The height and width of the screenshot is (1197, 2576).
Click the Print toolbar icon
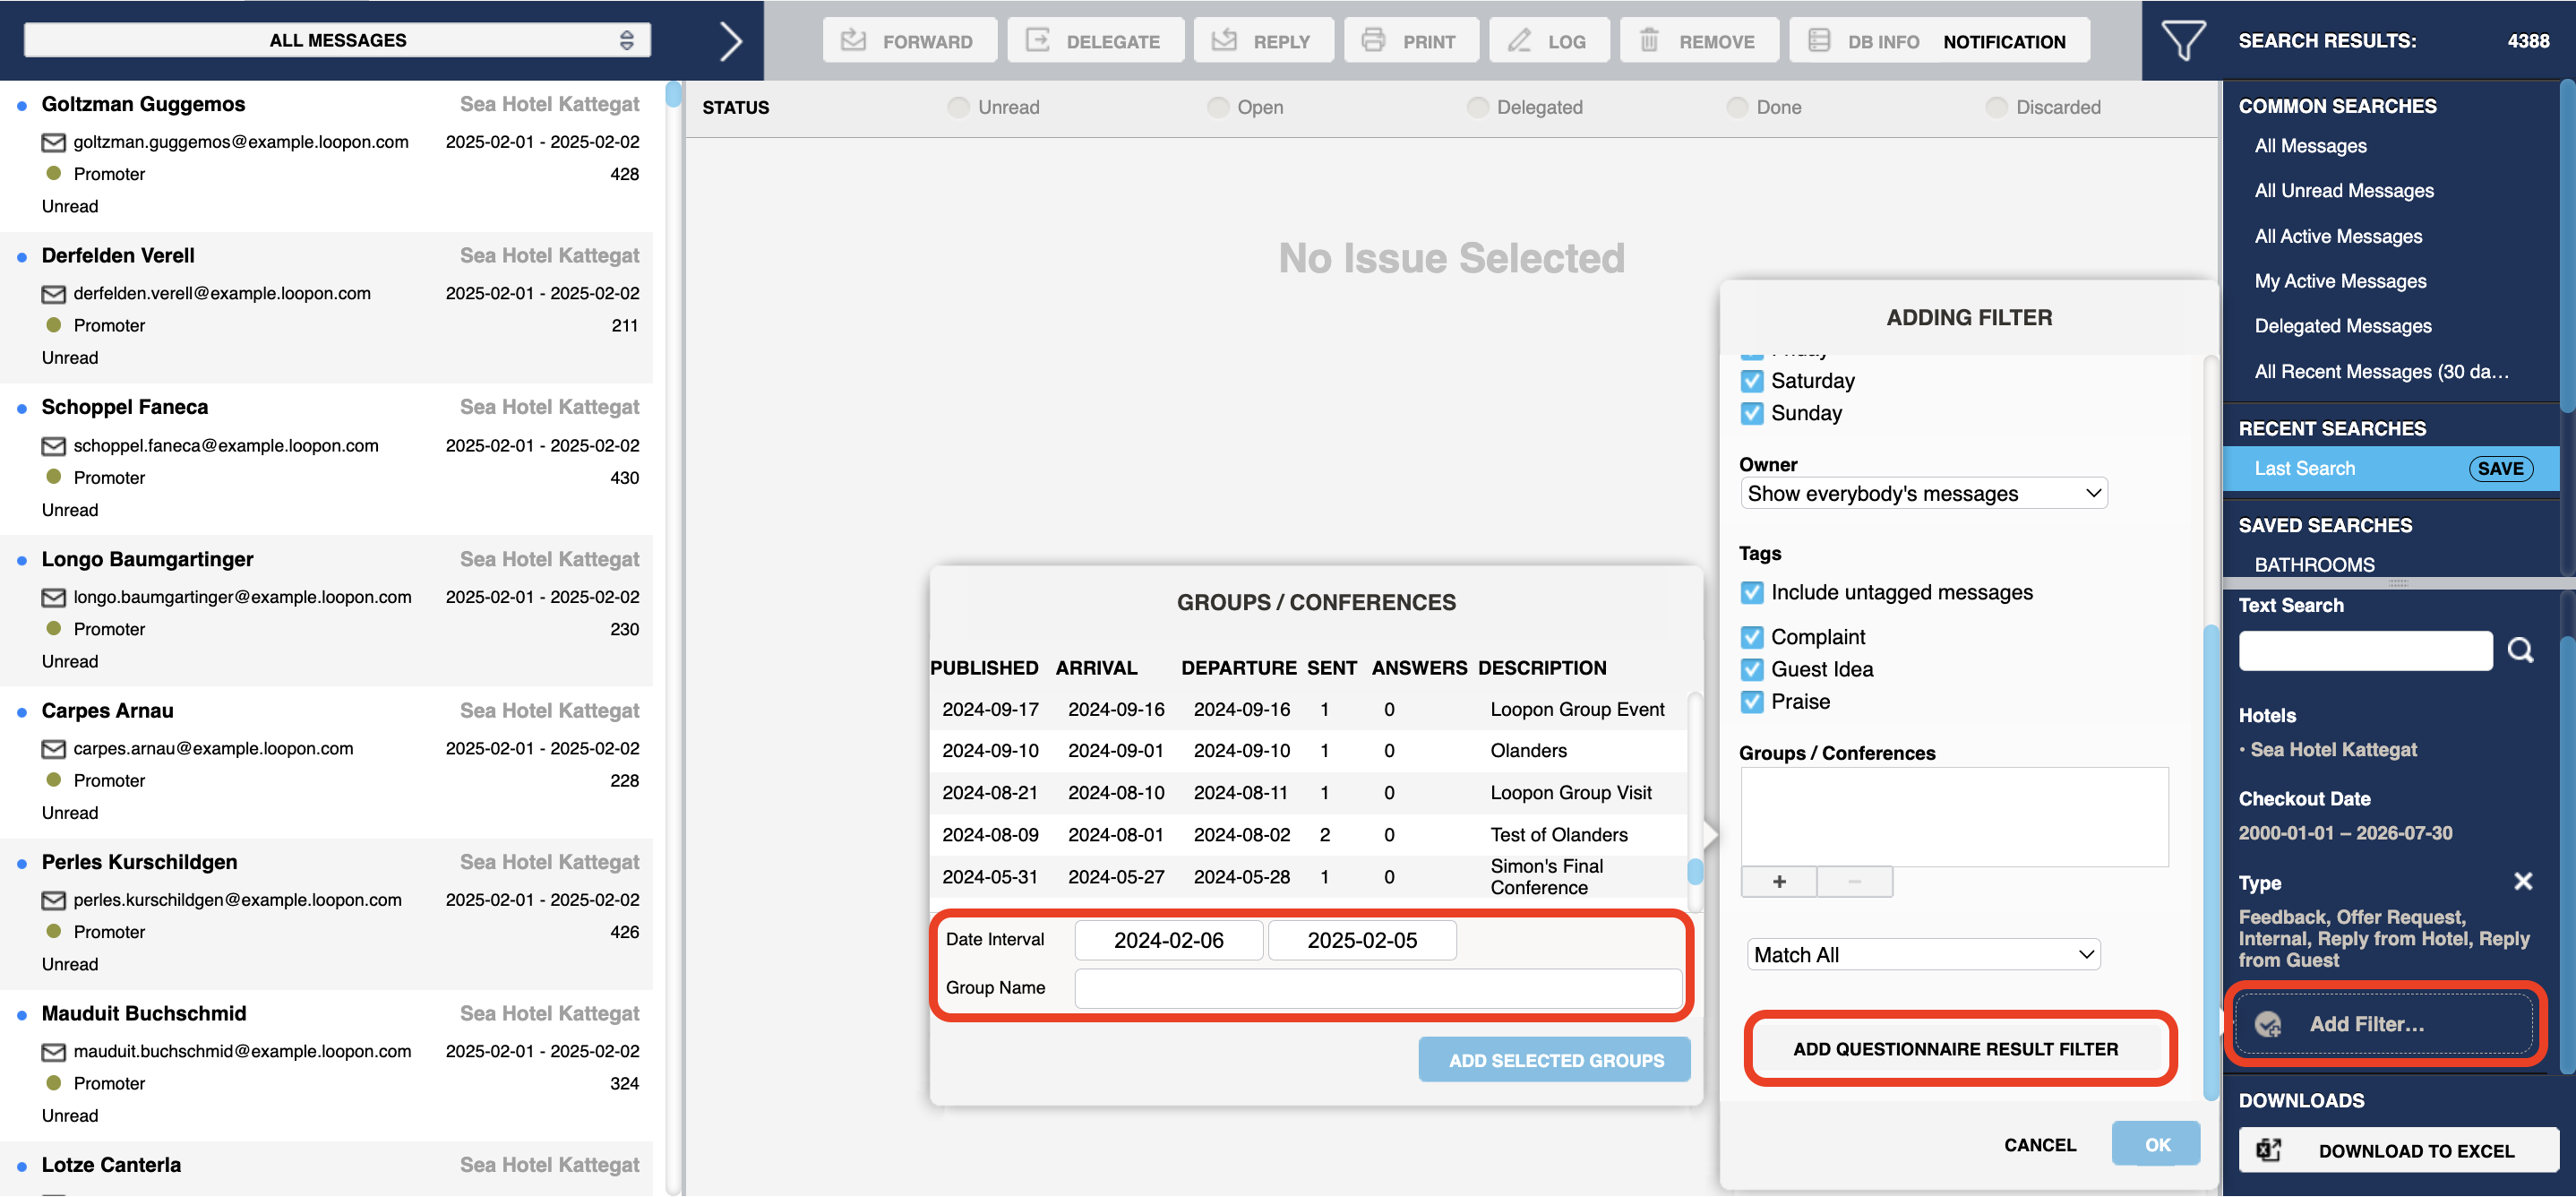click(1373, 41)
